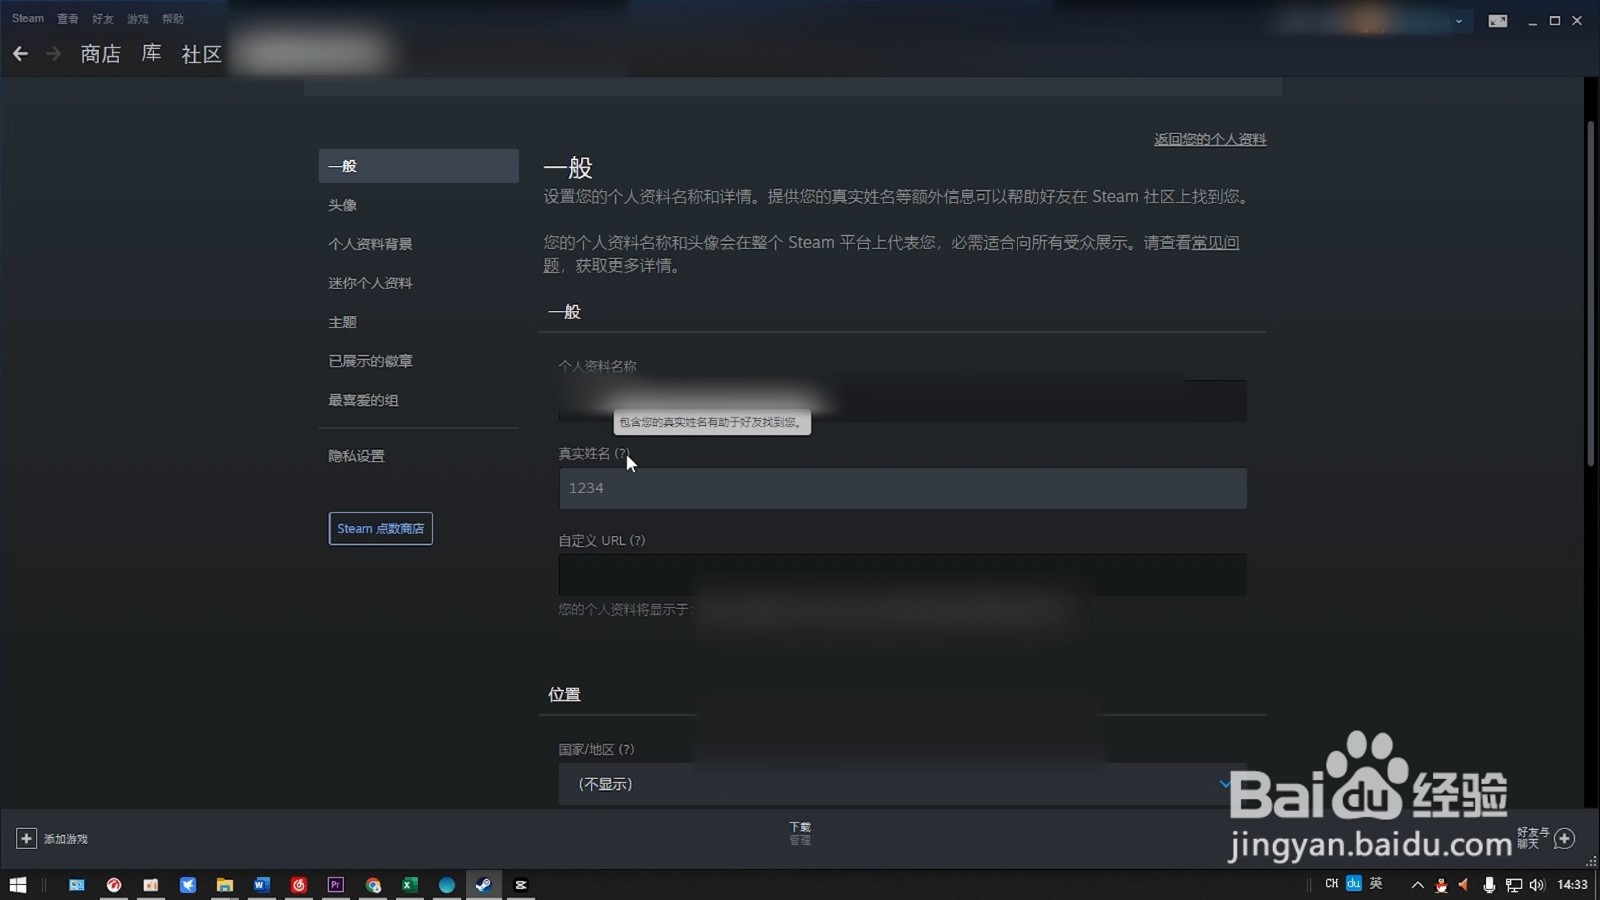Open Chrome in the taskbar
This screenshot has width=1600, height=900.
coord(373,885)
